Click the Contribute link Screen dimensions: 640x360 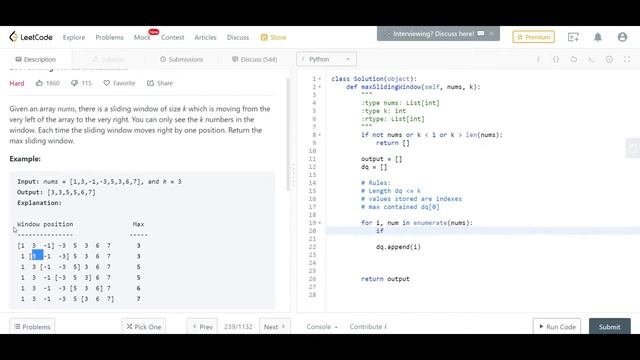tap(368, 327)
